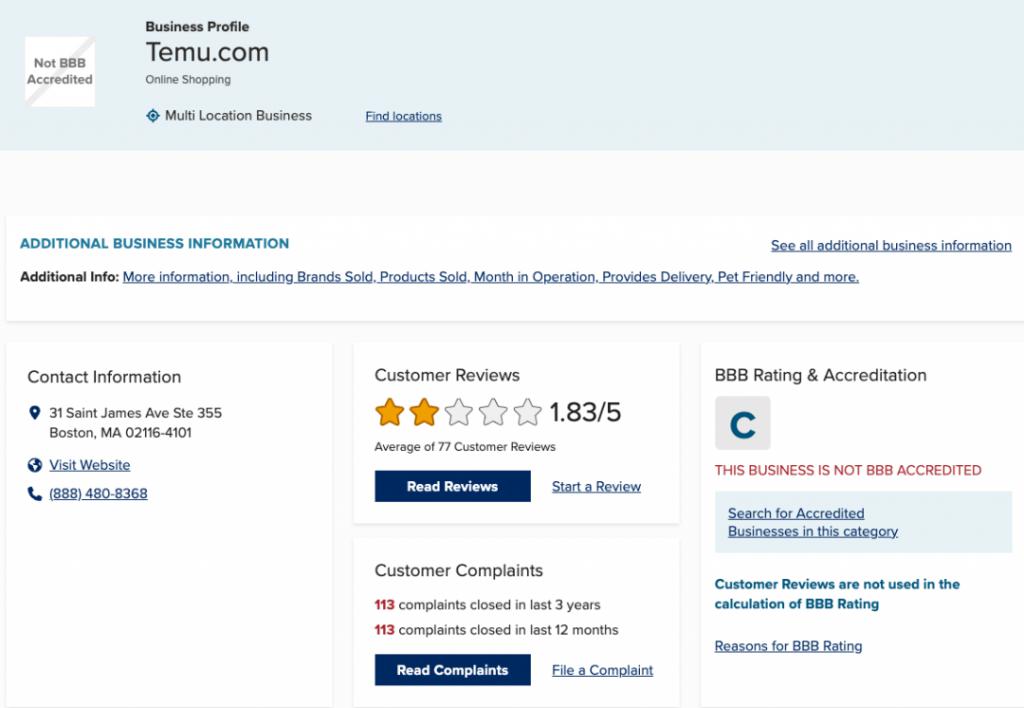Select the BBB Rating & Accreditation heading
The image size is (1024, 708).
[x=820, y=375]
